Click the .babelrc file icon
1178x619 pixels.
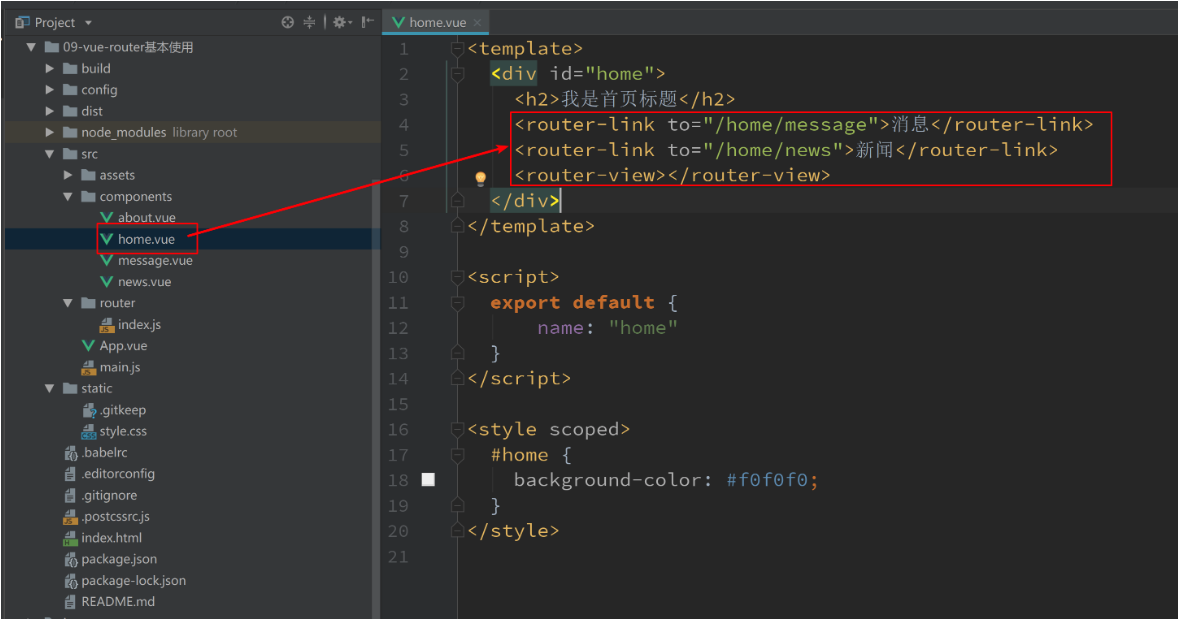pos(71,453)
